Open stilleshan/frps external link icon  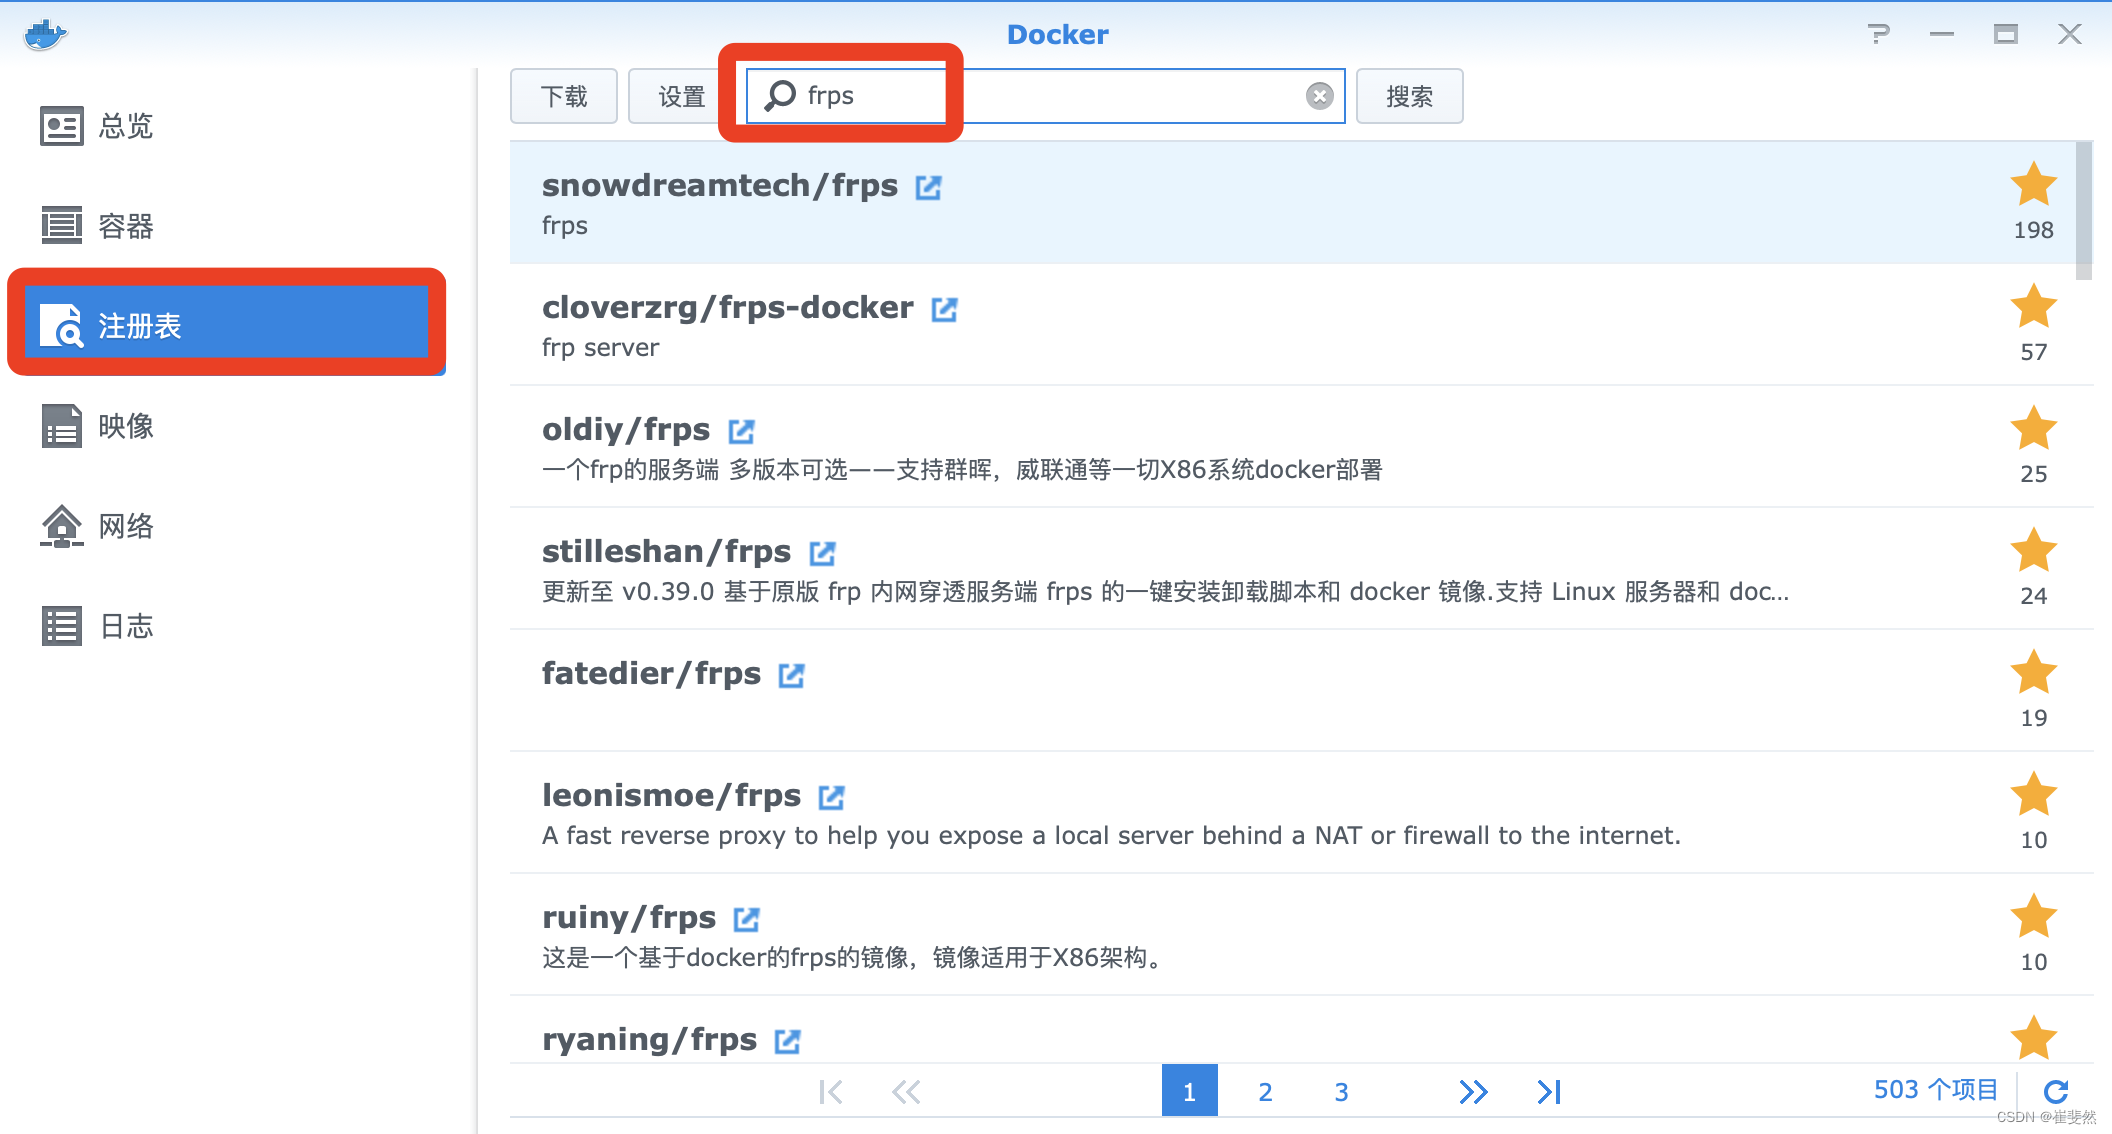click(823, 553)
